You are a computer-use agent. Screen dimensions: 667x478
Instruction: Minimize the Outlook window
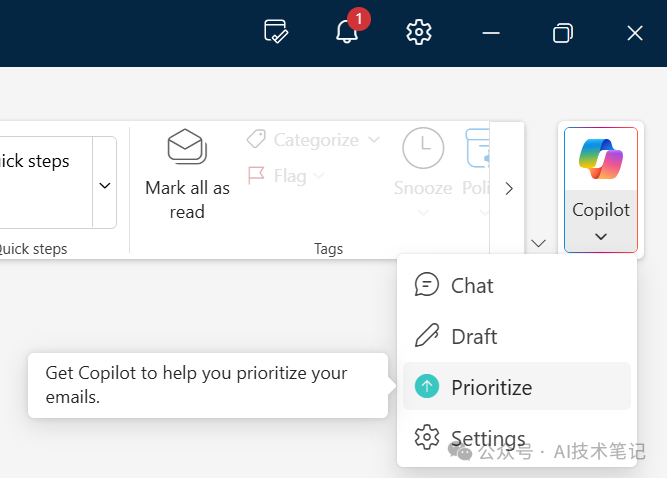pyautogui.click(x=490, y=33)
